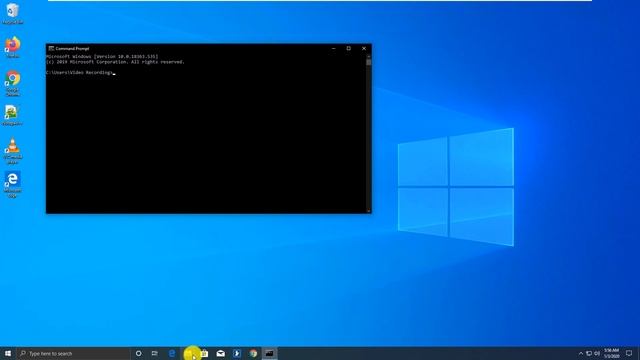
Task: Open Microsoft Store from the taskbar
Action: (x=204, y=353)
